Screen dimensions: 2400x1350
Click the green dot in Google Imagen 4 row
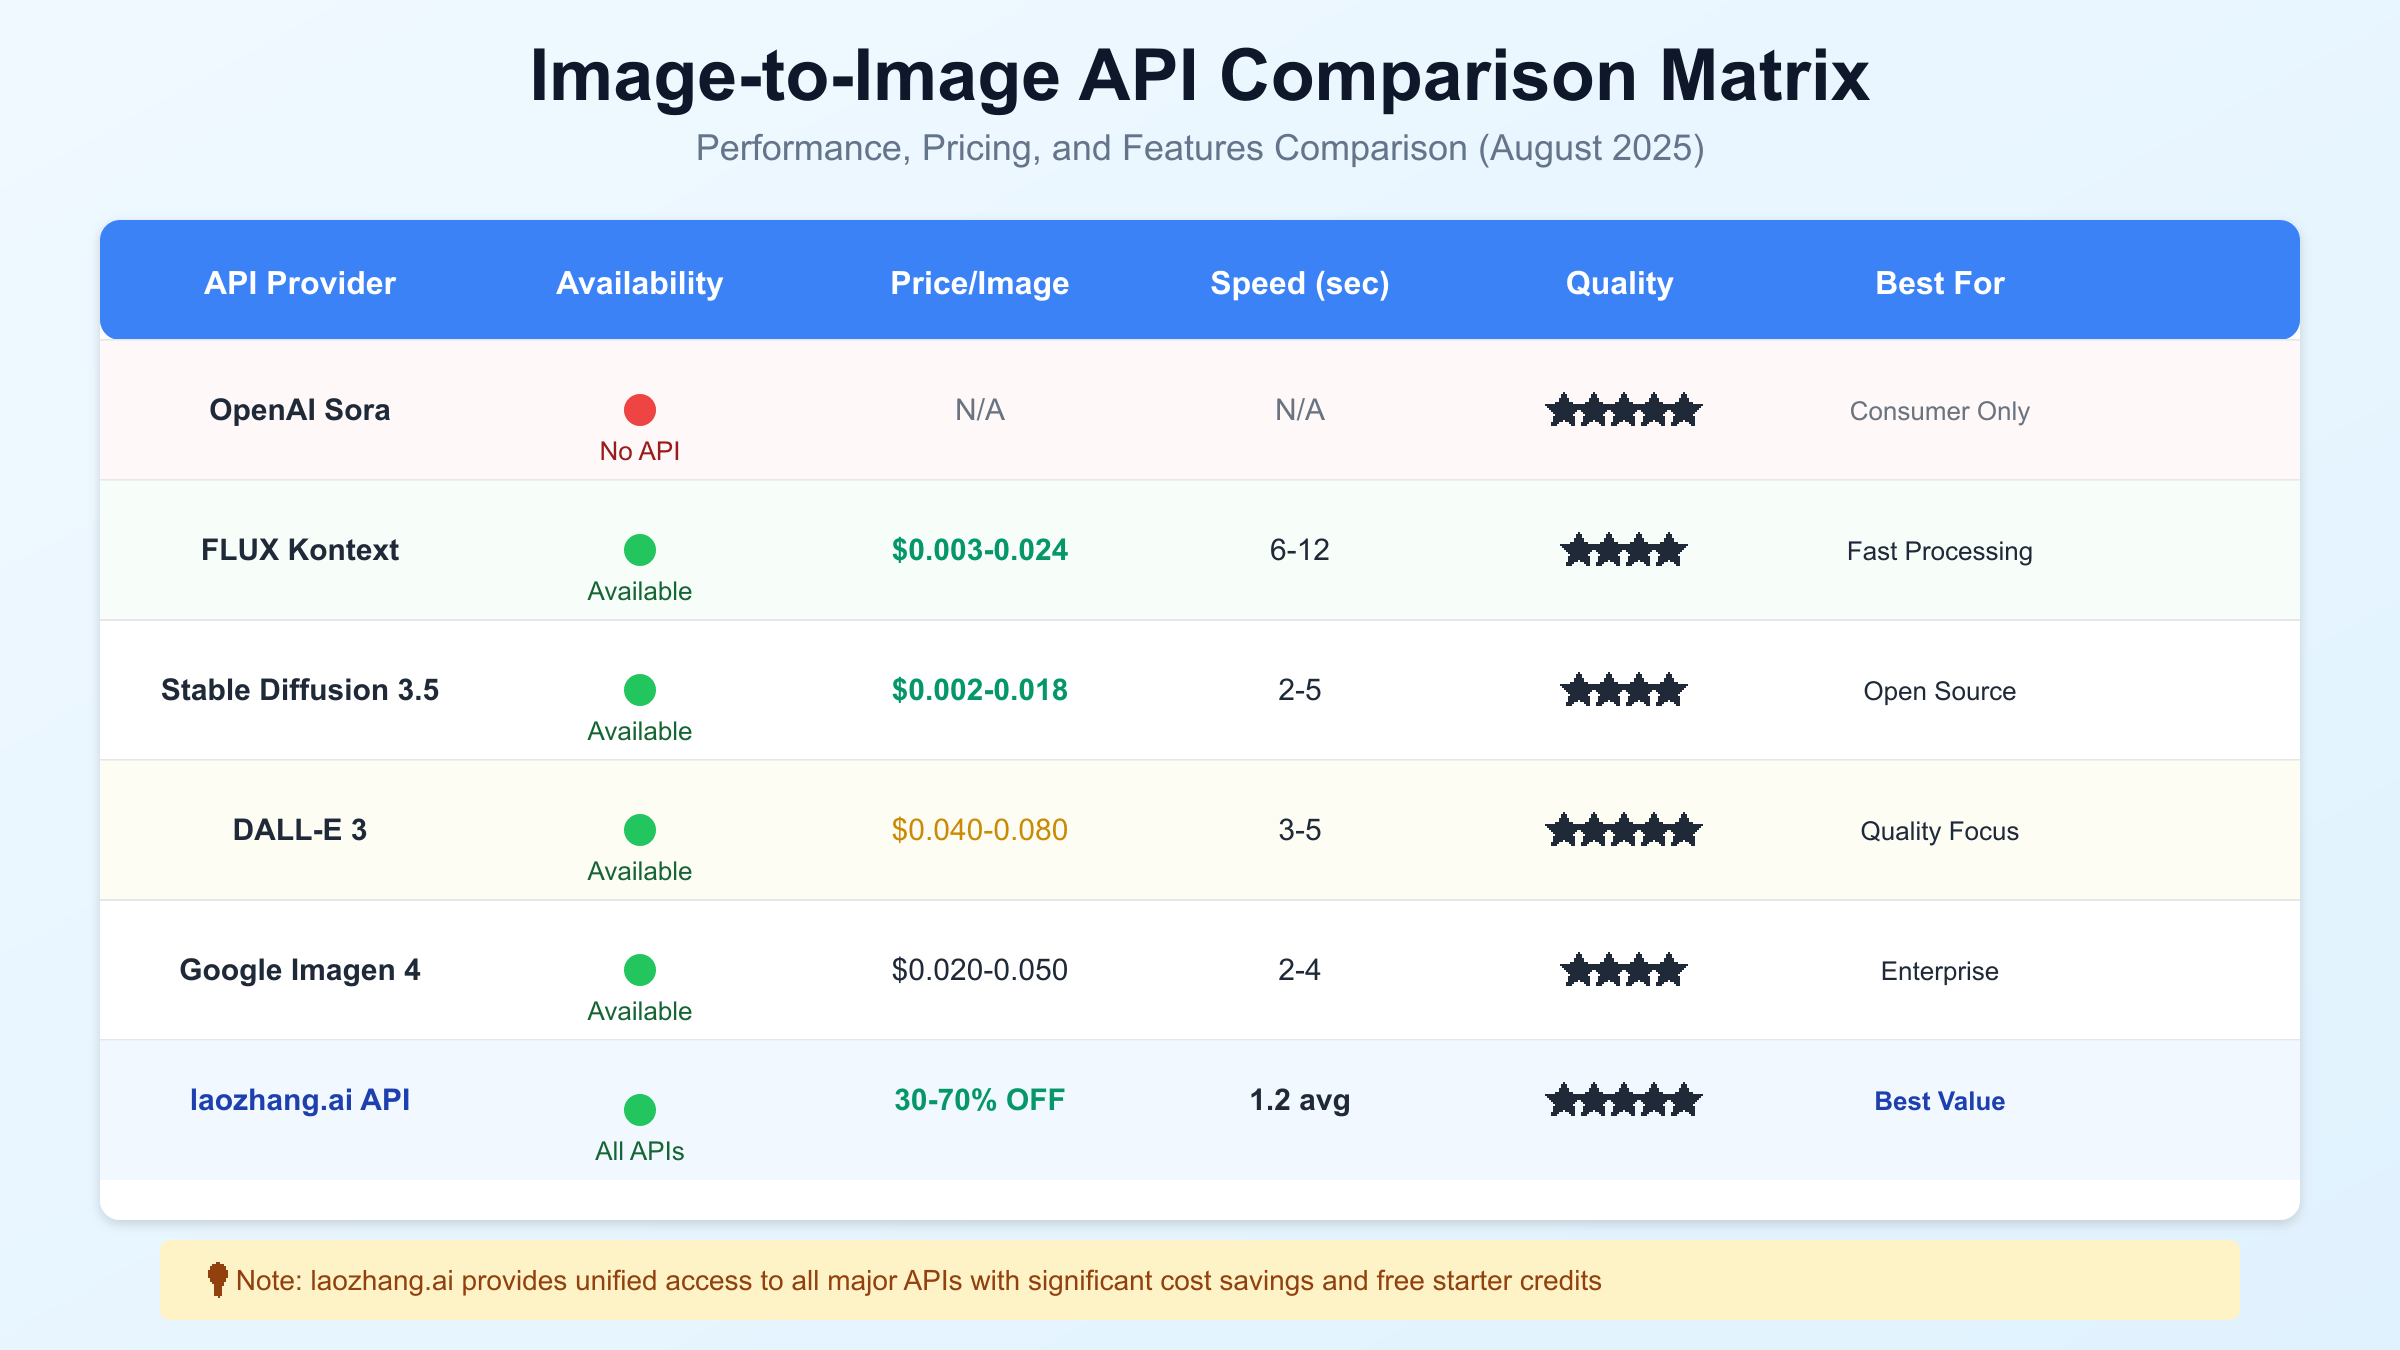(x=640, y=970)
